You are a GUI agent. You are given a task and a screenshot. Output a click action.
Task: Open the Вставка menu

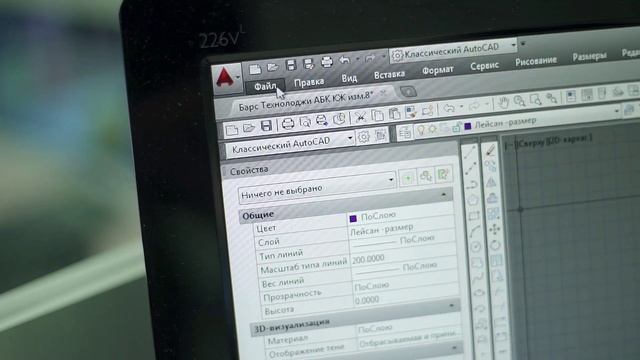coord(389,74)
